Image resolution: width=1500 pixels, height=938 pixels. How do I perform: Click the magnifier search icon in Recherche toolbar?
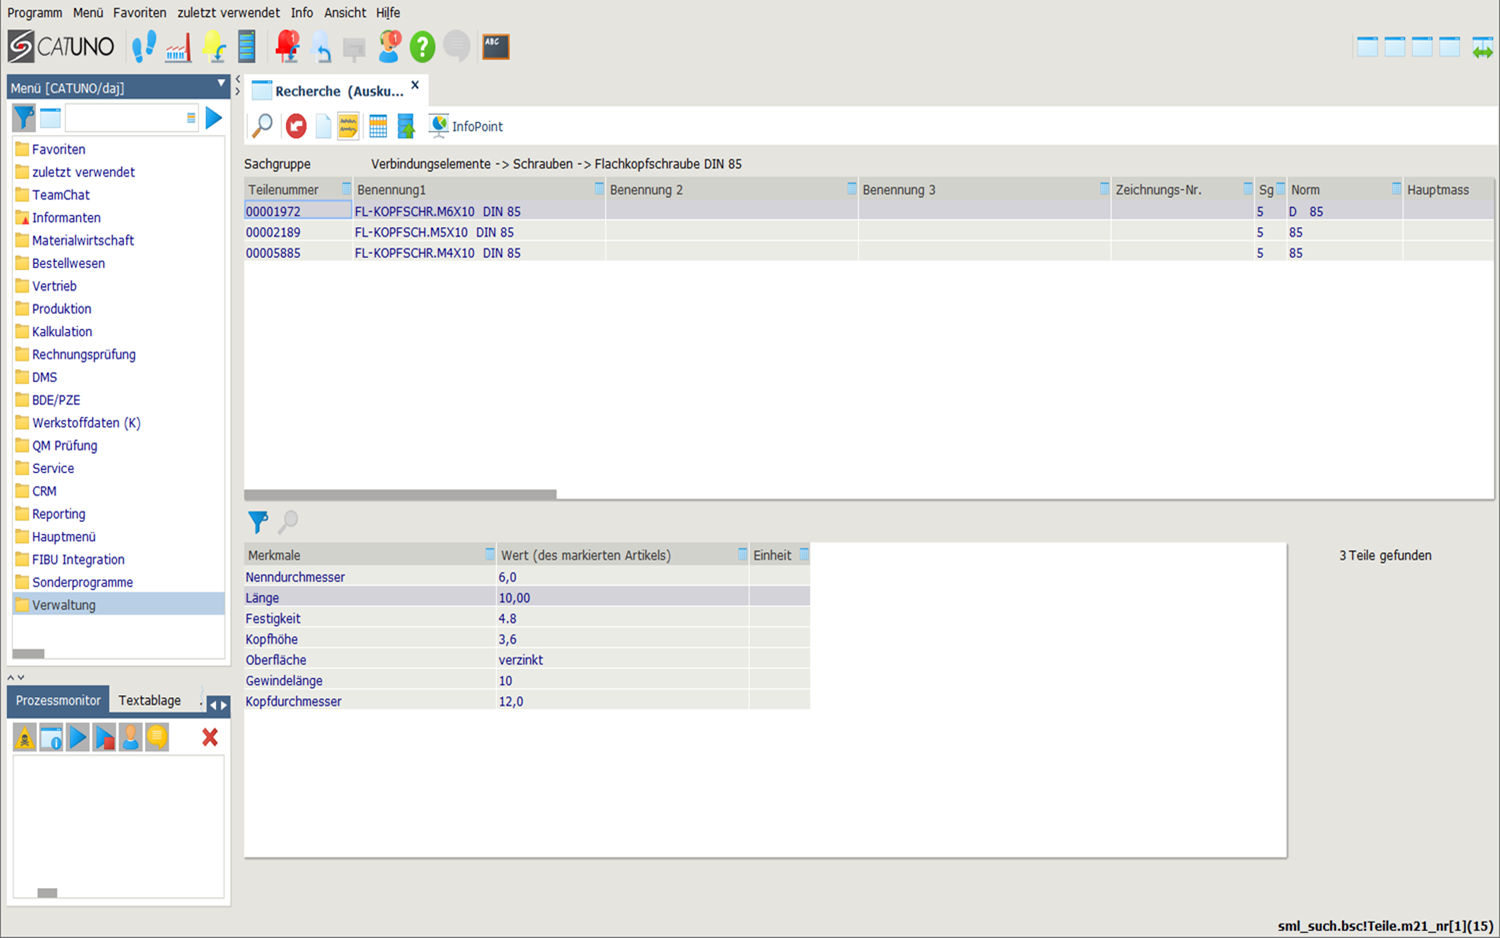pos(263,126)
